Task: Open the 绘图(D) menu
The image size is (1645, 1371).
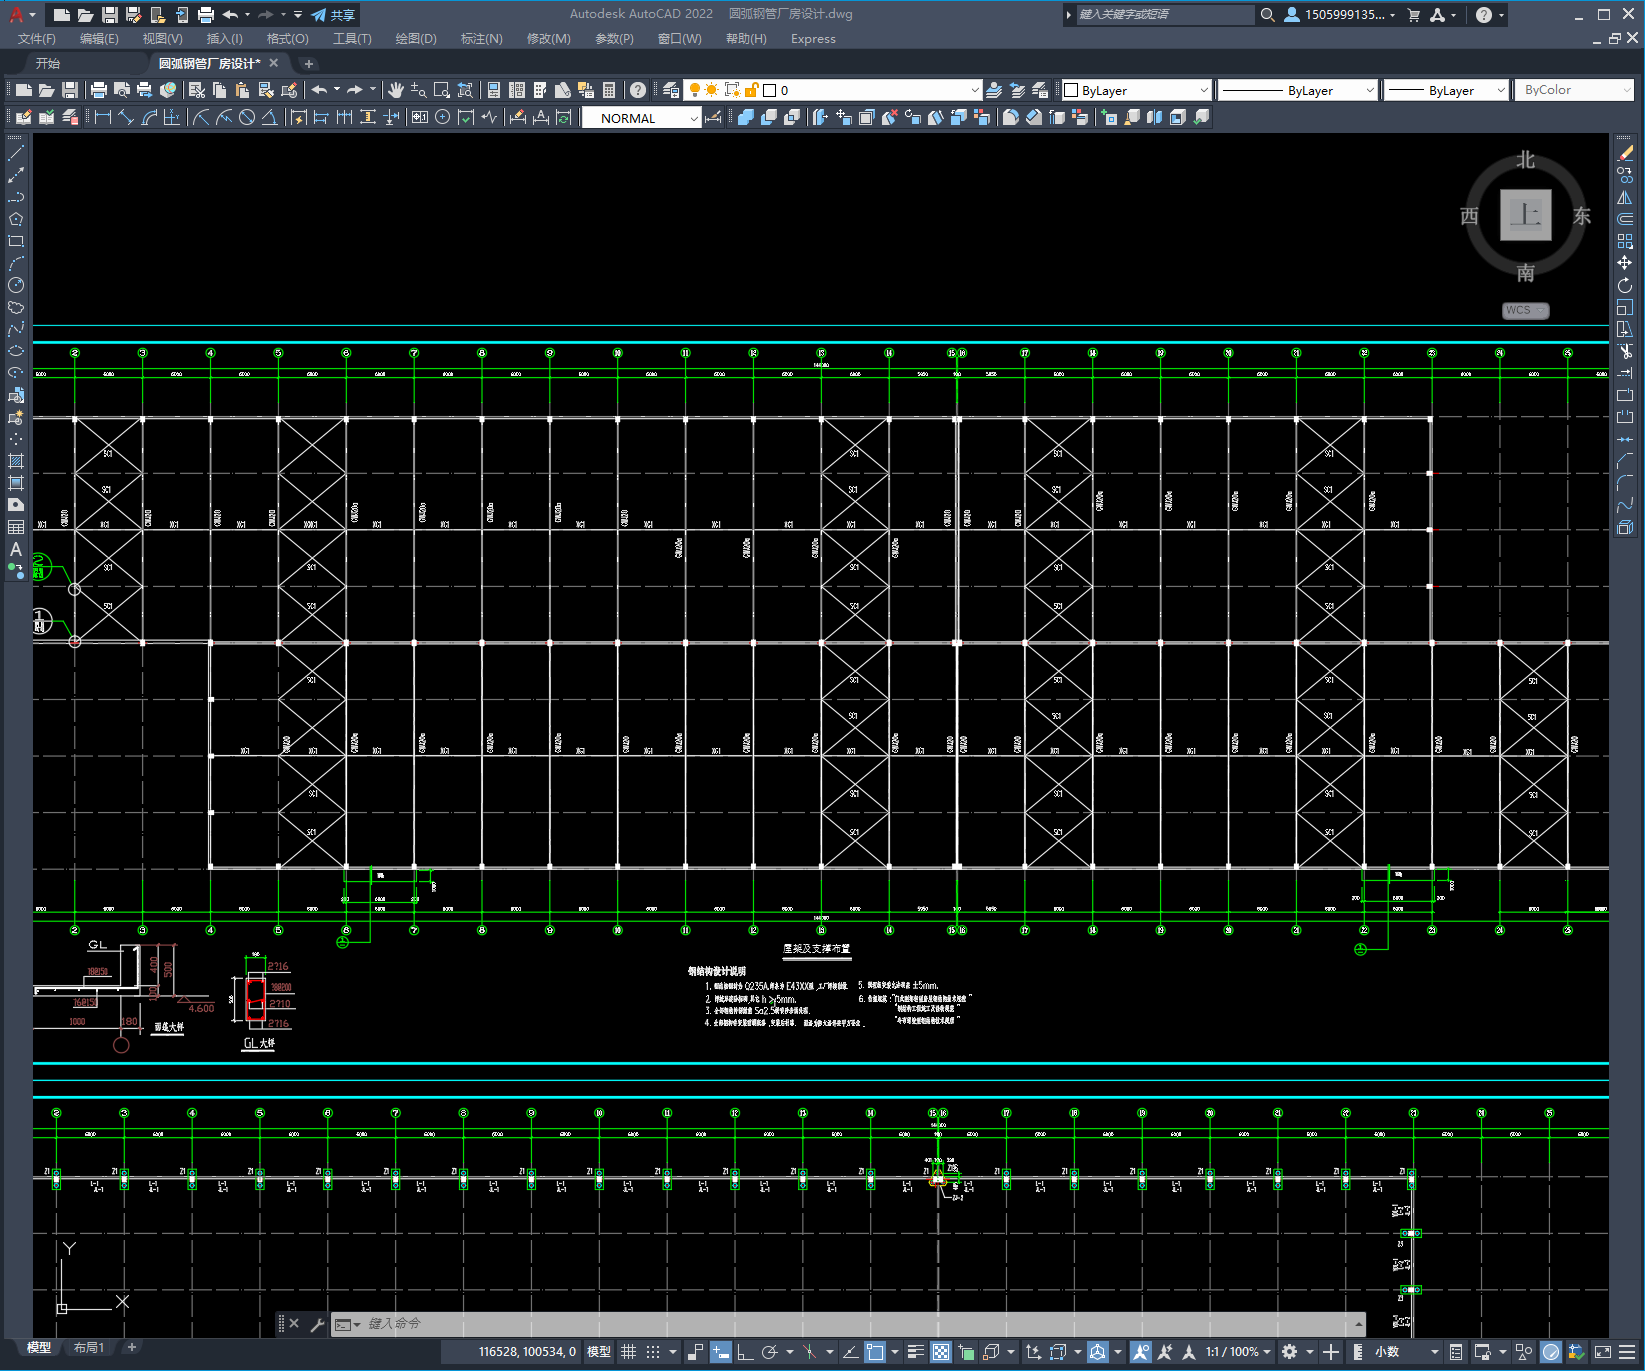Action: point(416,39)
